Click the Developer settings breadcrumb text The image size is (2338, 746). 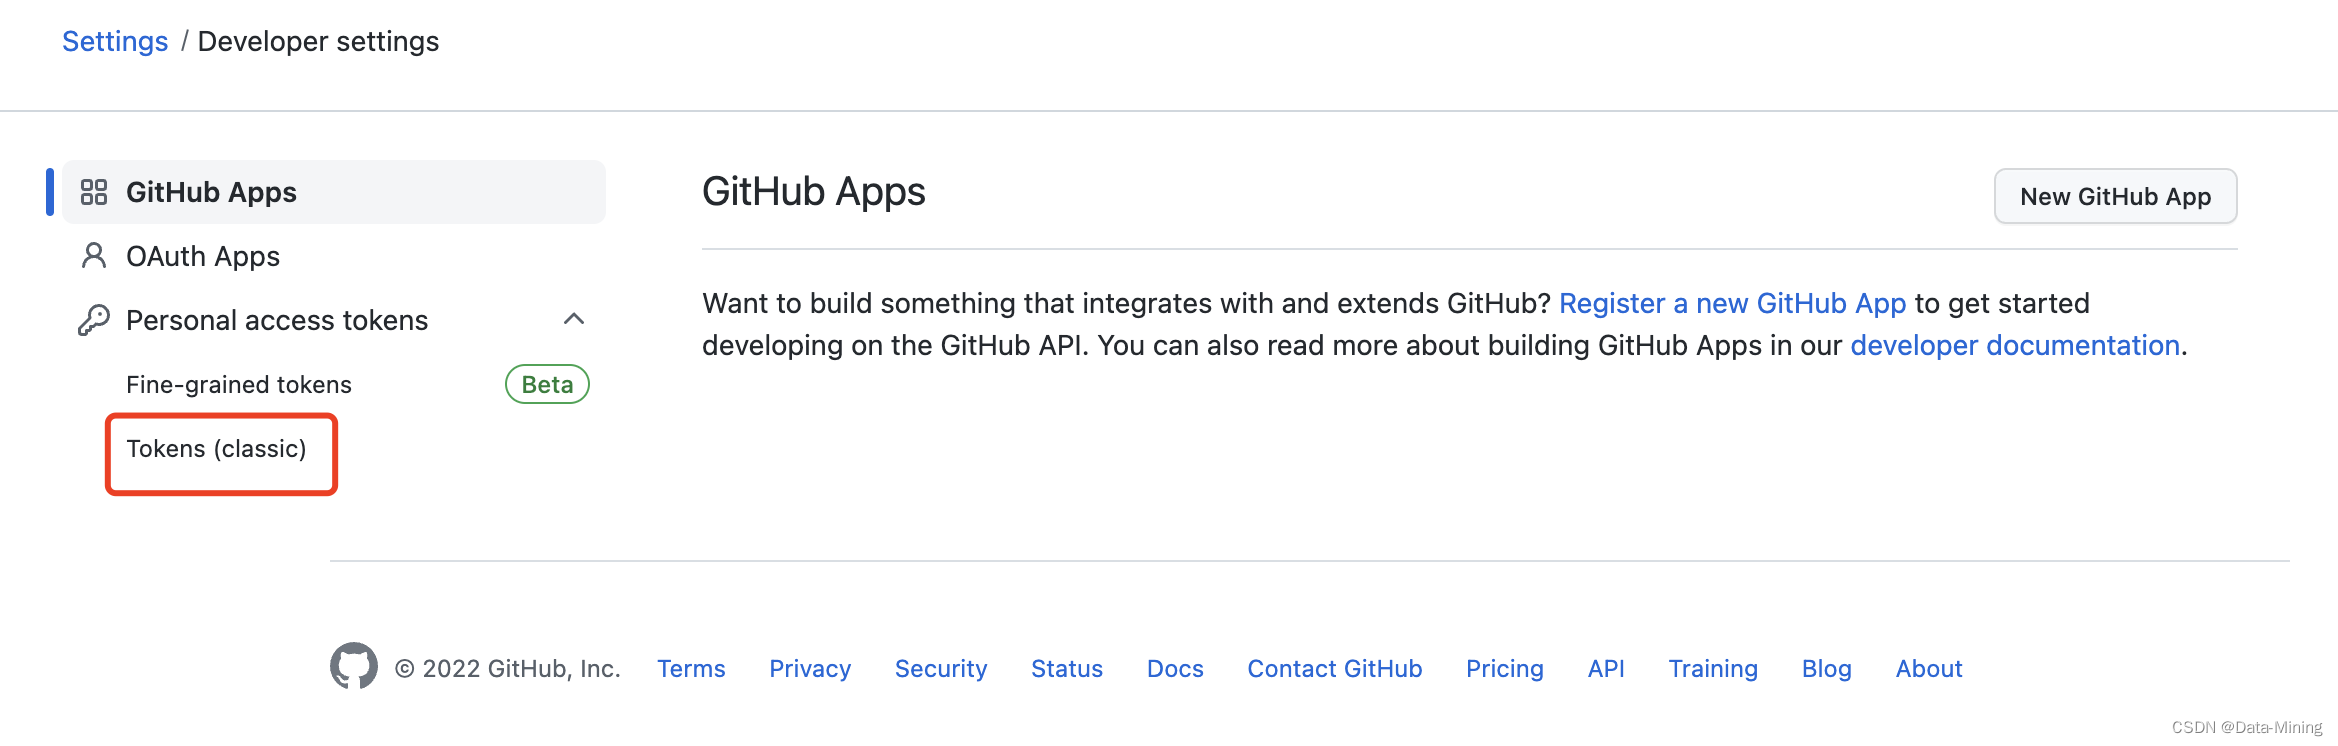318,41
